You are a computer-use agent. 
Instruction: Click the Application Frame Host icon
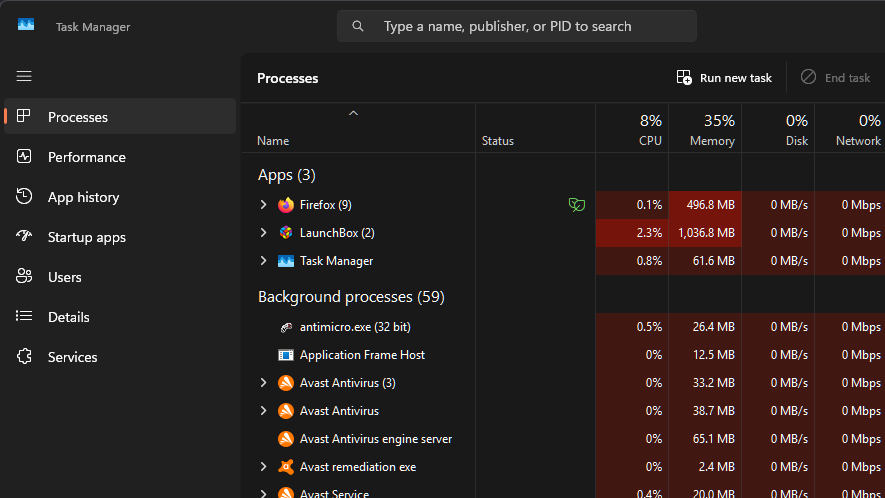[286, 355]
